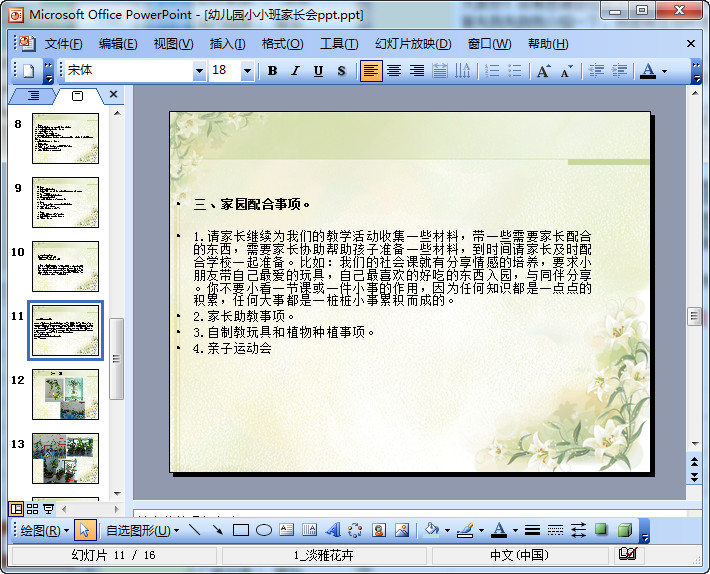The height and width of the screenshot is (574, 710).
Task: Insert Picture from file
Action: (402, 530)
